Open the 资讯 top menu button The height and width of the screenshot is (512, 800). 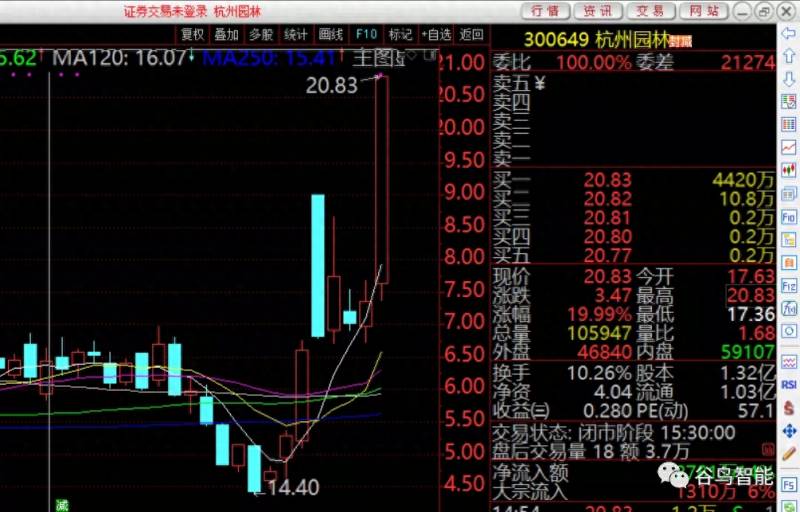[597, 11]
